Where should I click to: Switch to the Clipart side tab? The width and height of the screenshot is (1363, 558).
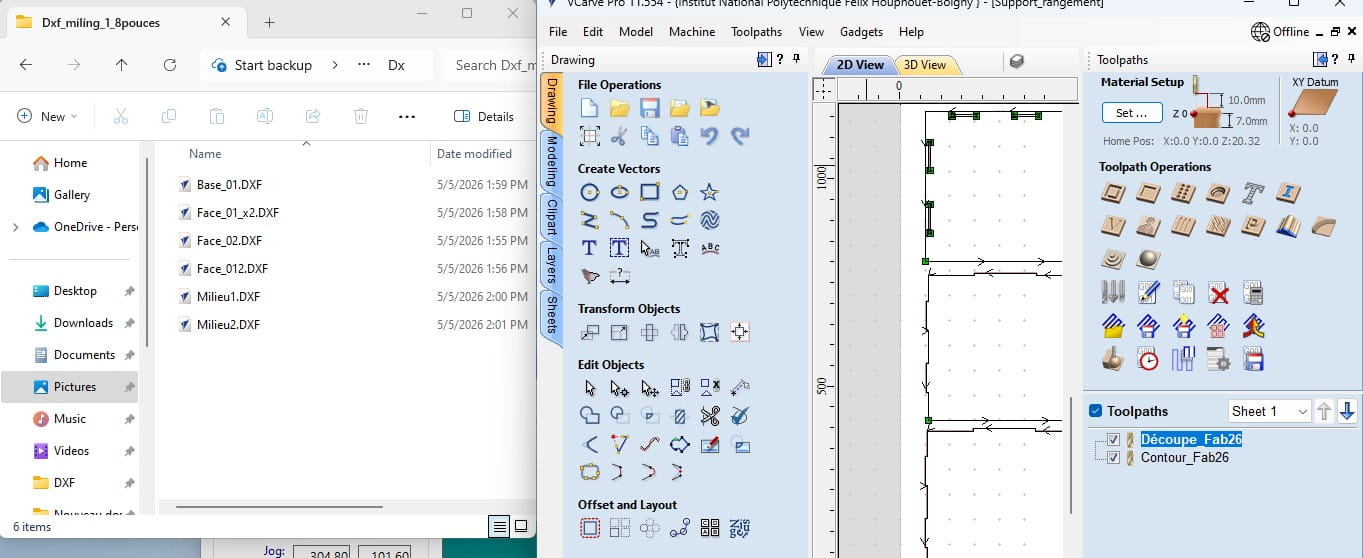pos(552,215)
